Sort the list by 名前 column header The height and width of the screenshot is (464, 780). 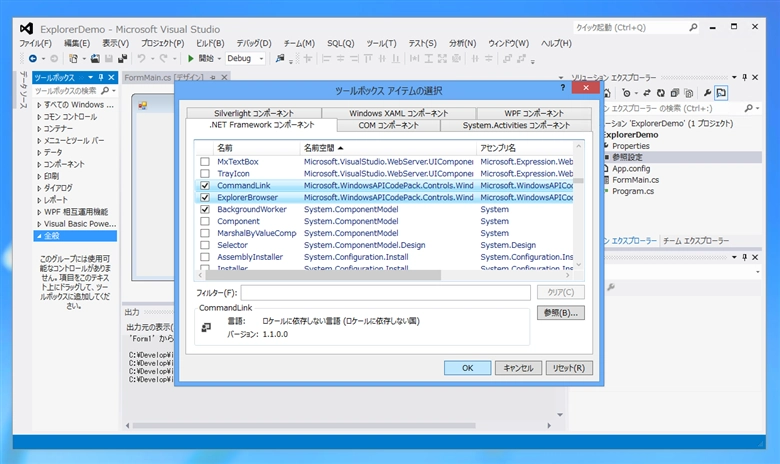tap(256, 148)
